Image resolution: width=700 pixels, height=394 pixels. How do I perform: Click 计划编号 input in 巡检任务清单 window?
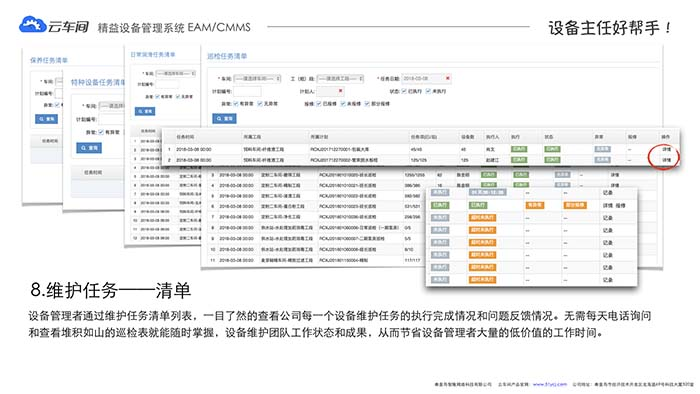pyautogui.click(x=247, y=91)
